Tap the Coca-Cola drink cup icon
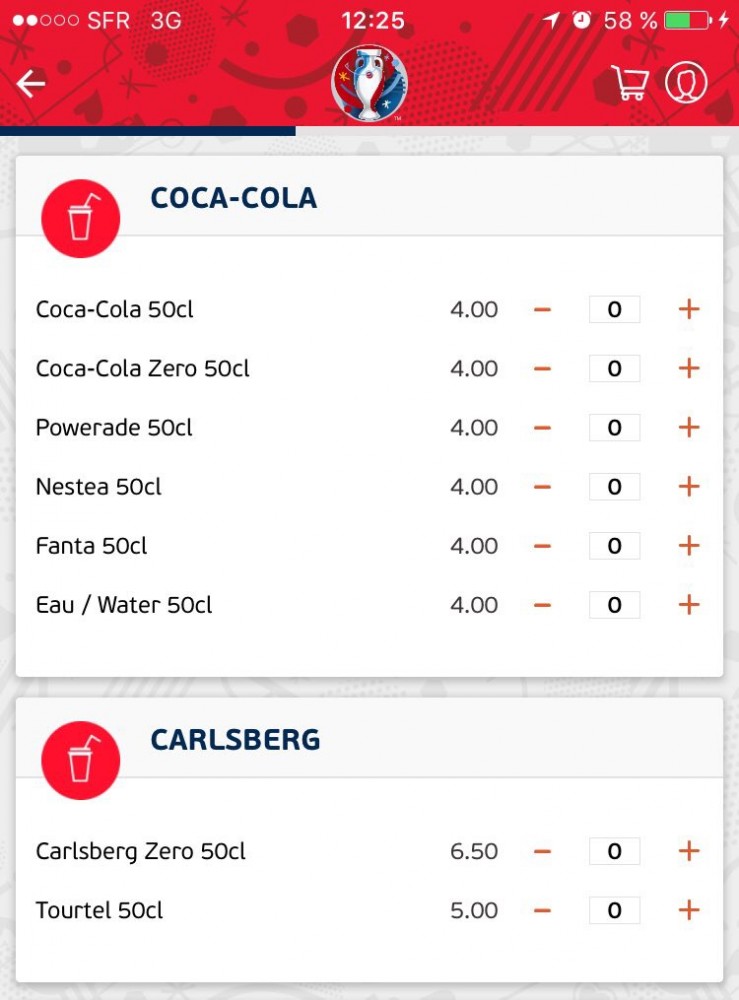Viewport: 739px width, 1000px height. (80, 219)
